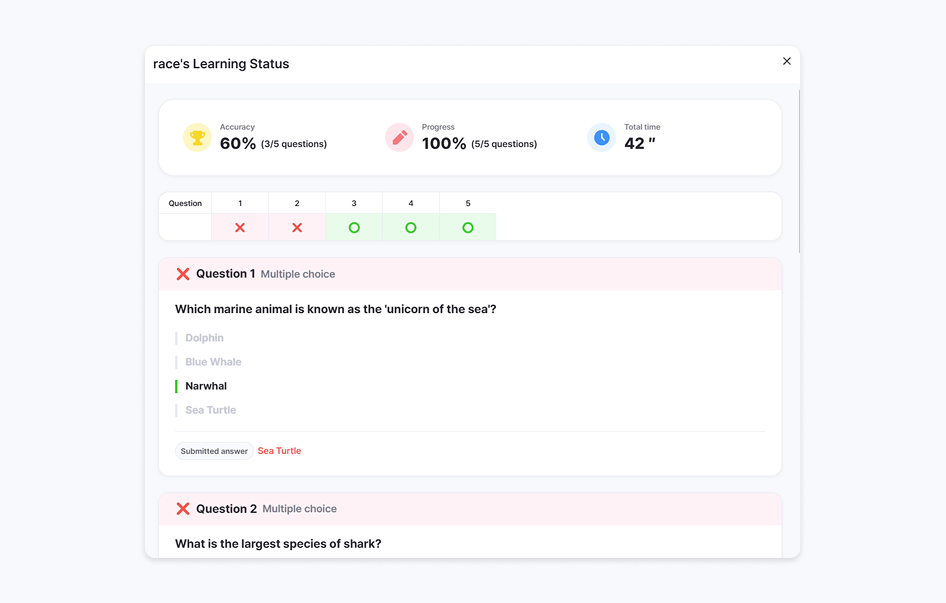Close the Learning Status dialog
This screenshot has height=603, width=946.
787,61
